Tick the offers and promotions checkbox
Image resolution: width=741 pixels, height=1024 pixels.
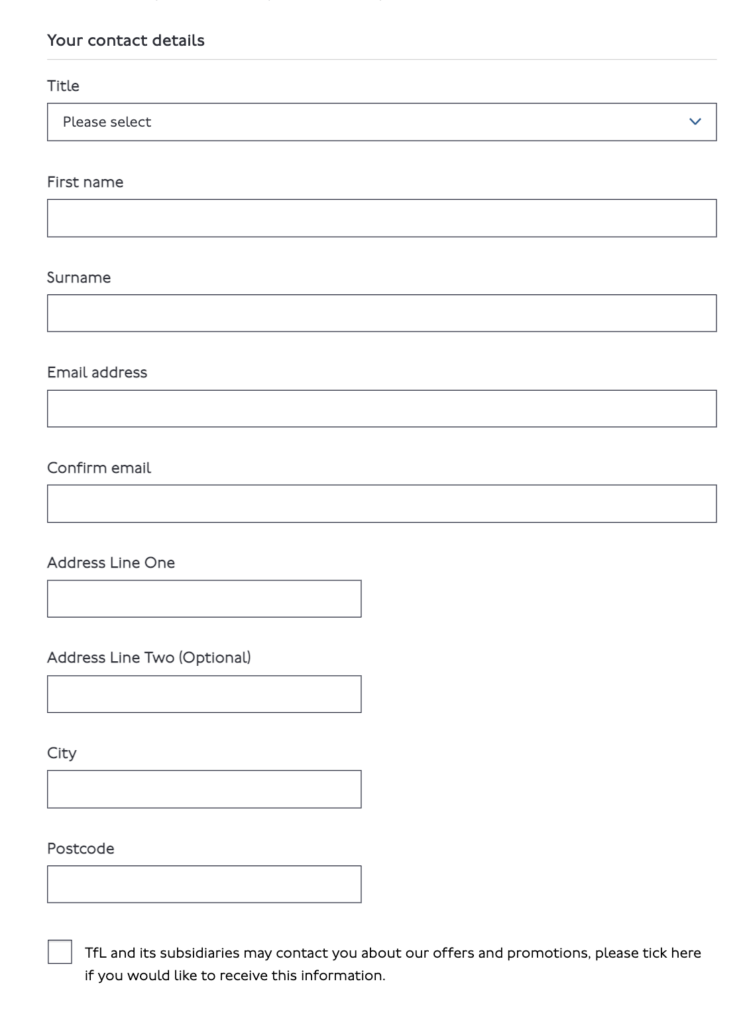(x=60, y=953)
